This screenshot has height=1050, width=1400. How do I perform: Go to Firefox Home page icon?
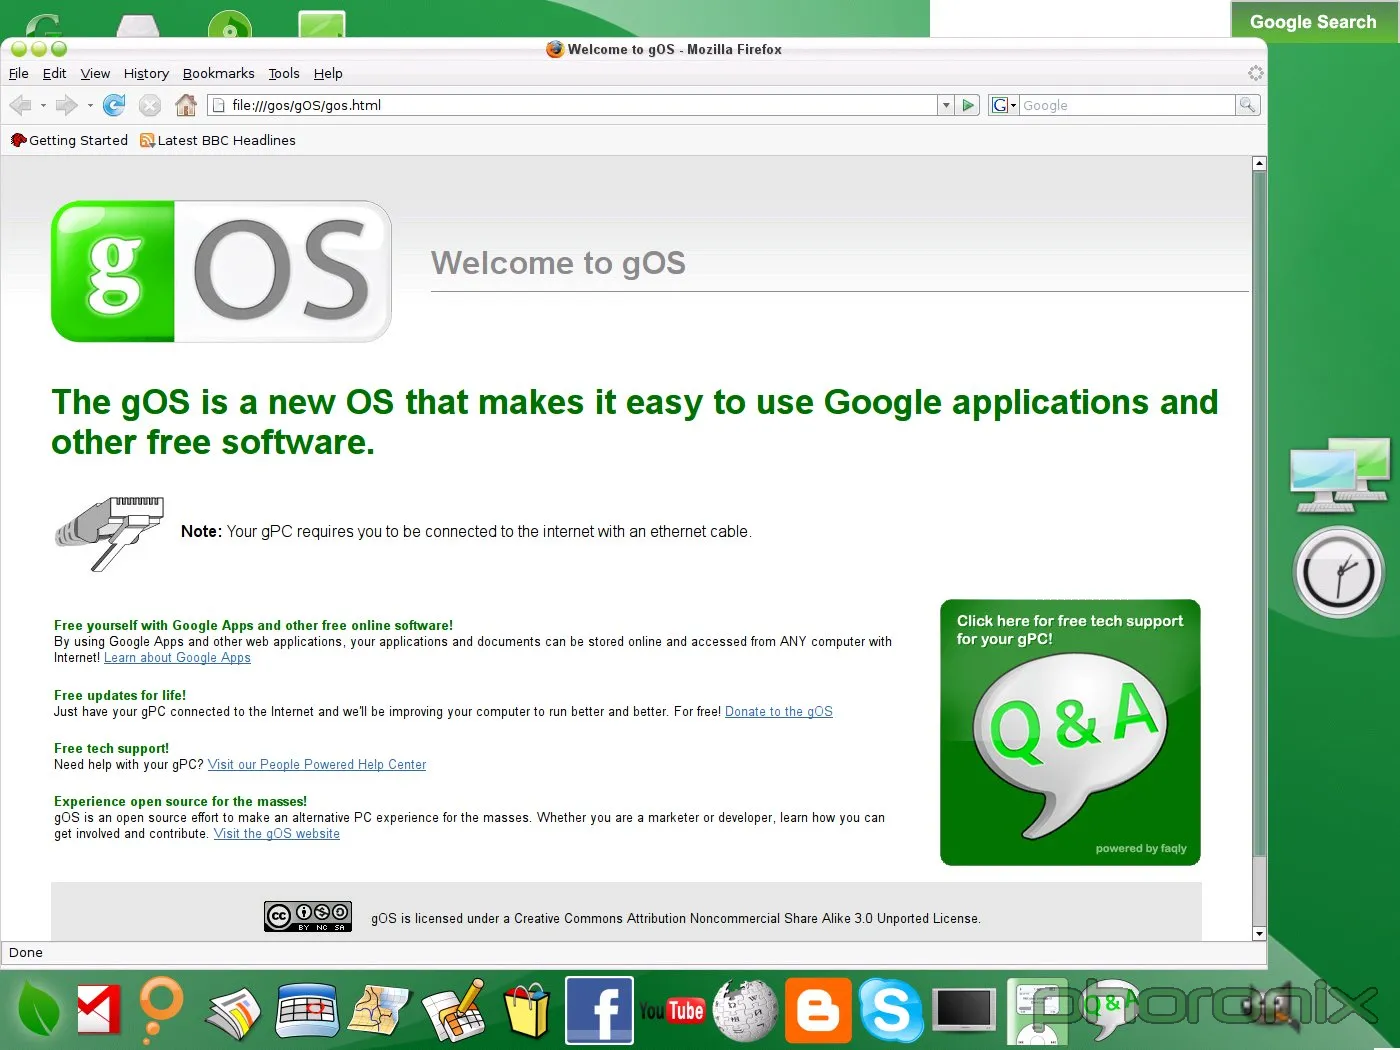click(186, 105)
